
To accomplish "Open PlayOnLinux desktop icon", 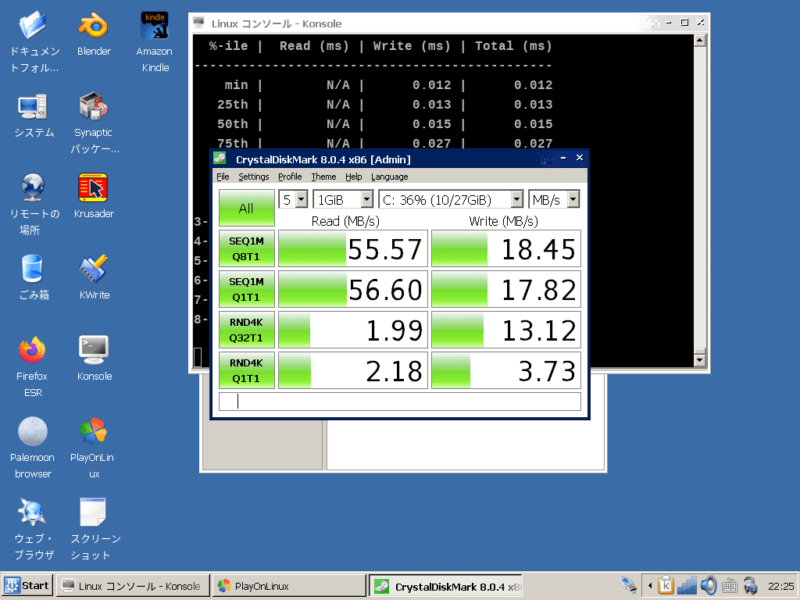I will click(x=93, y=432).
